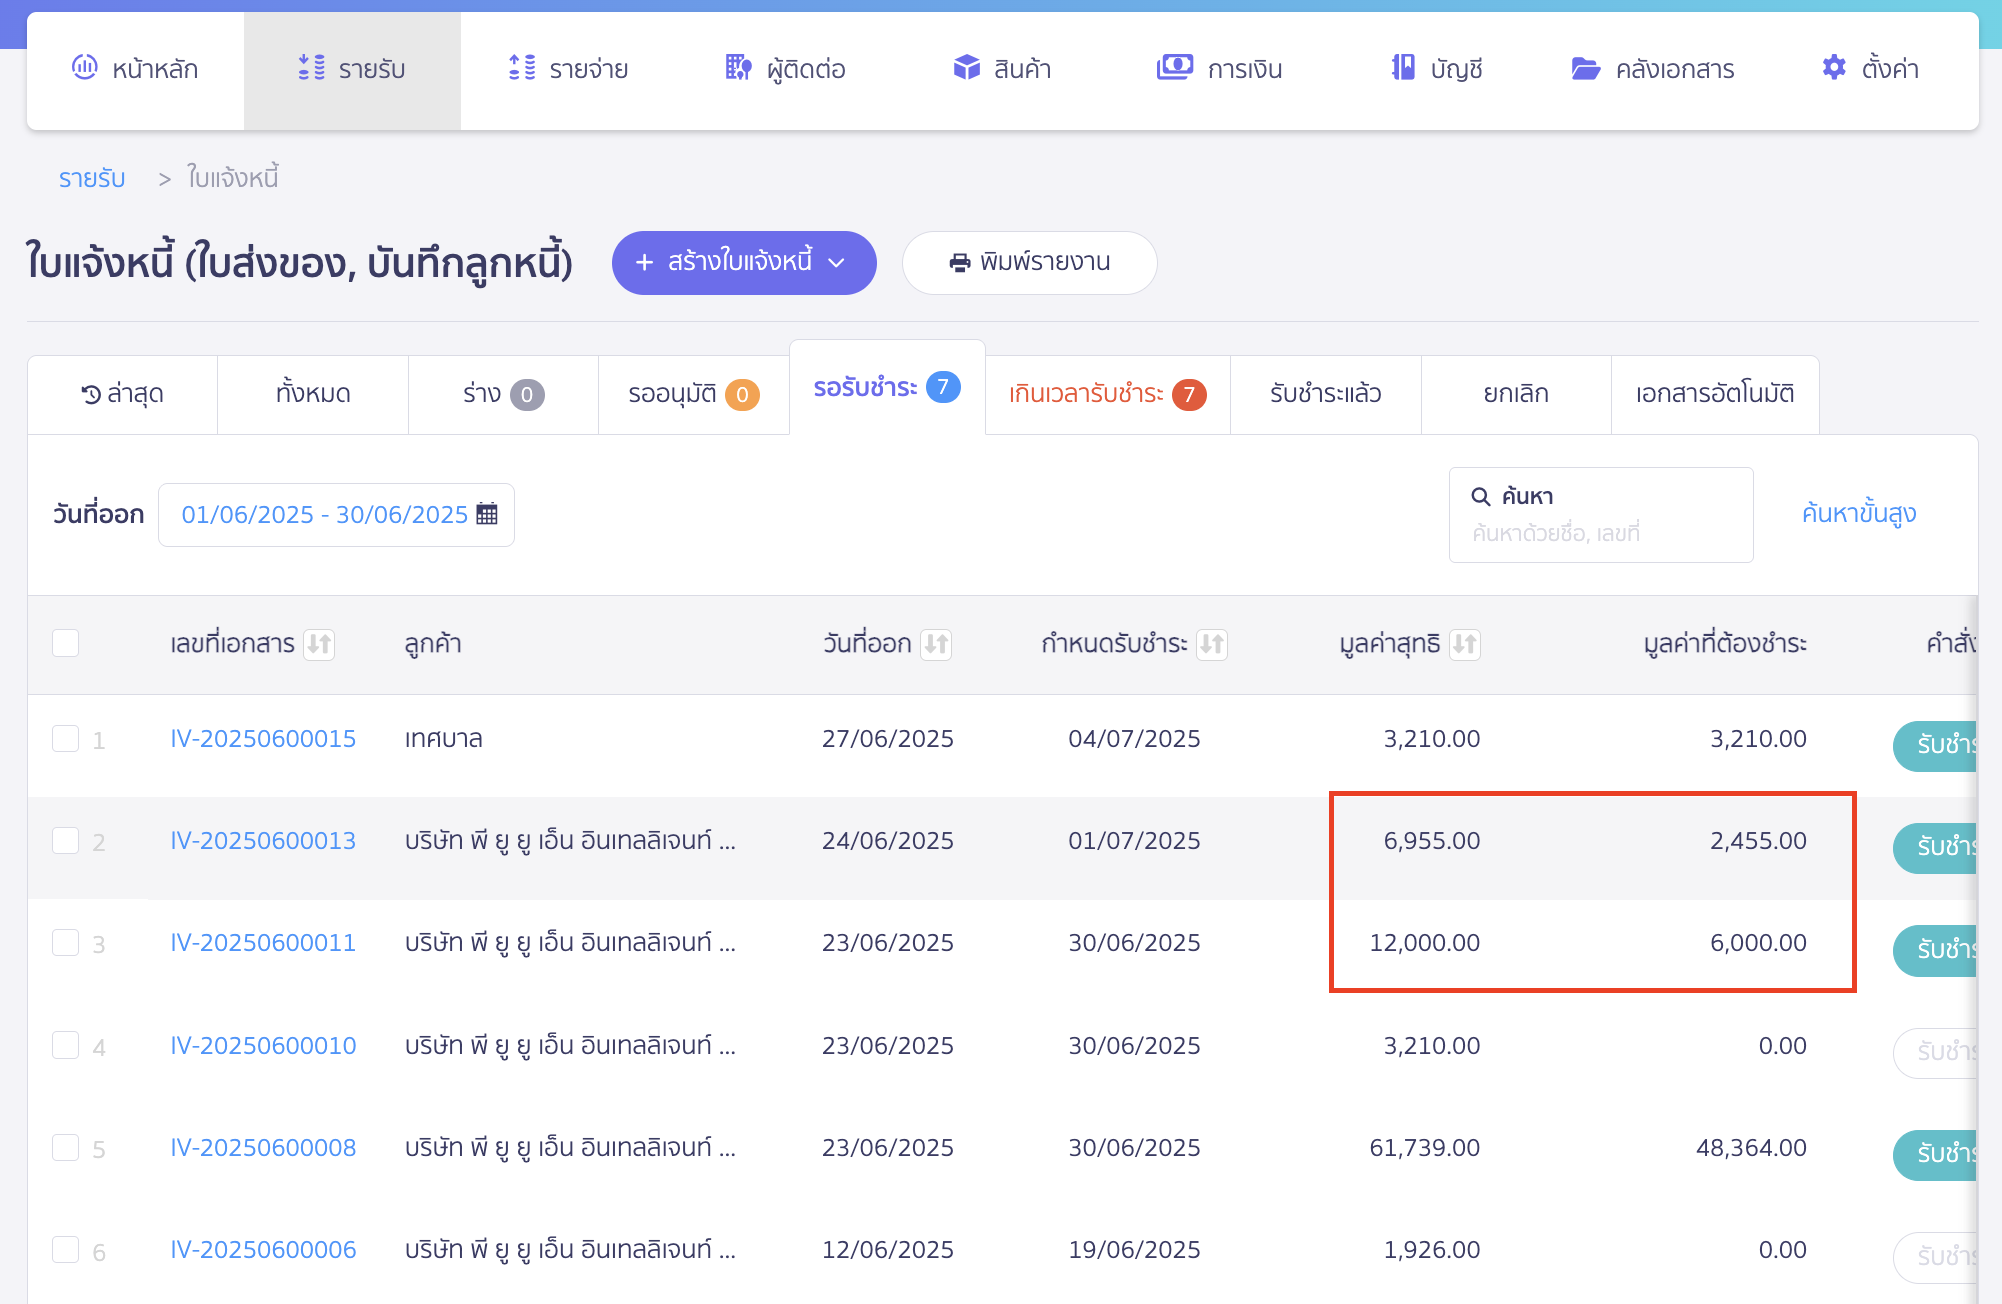Check the box for invoice IV-20250600015
The image size is (2002, 1304).
[66, 739]
